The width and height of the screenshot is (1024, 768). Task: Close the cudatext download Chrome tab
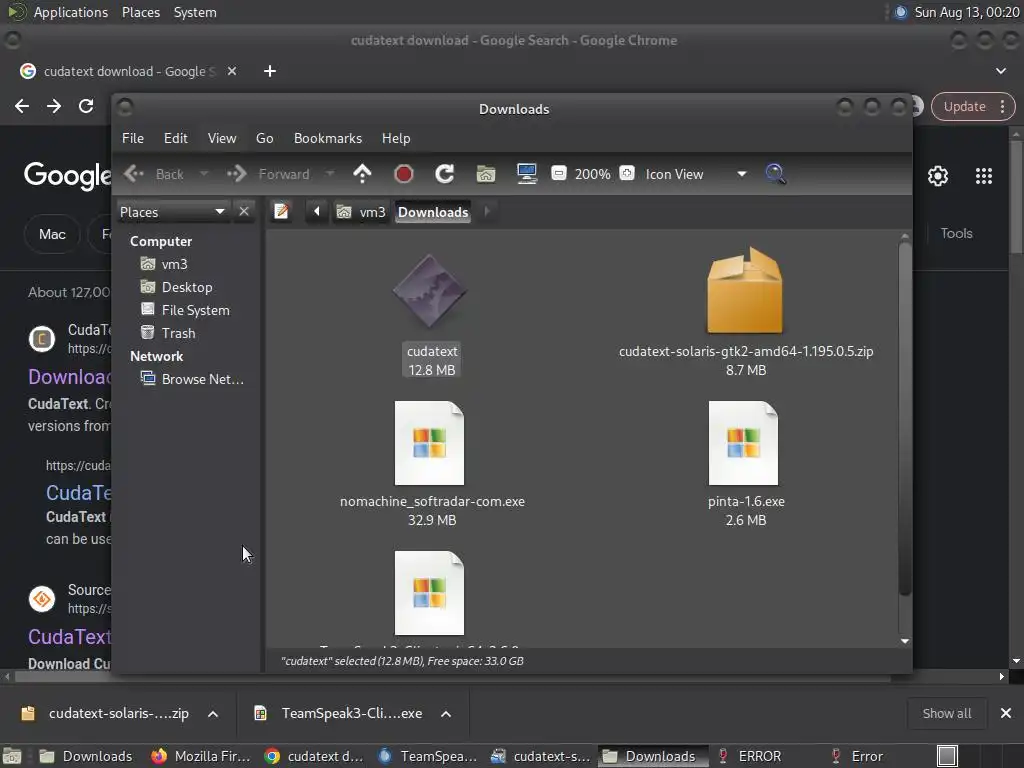click(232, 71)
